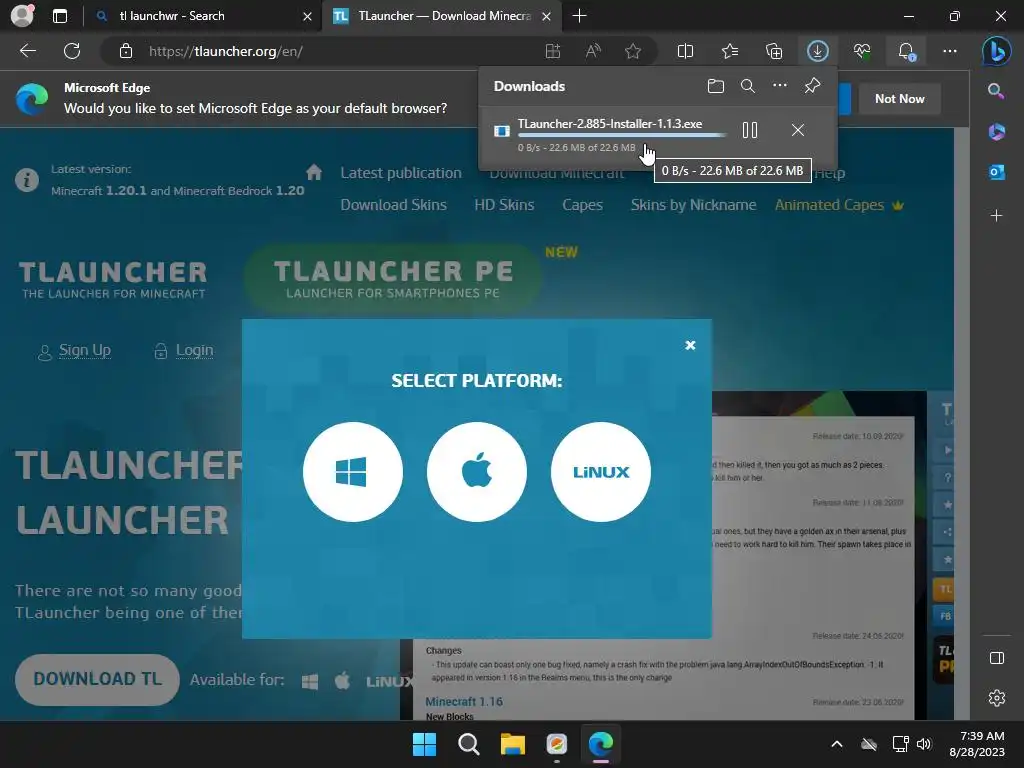Open Edge Settings and more menu
This screenshot has width=1024, height=768.
[950, 51]
